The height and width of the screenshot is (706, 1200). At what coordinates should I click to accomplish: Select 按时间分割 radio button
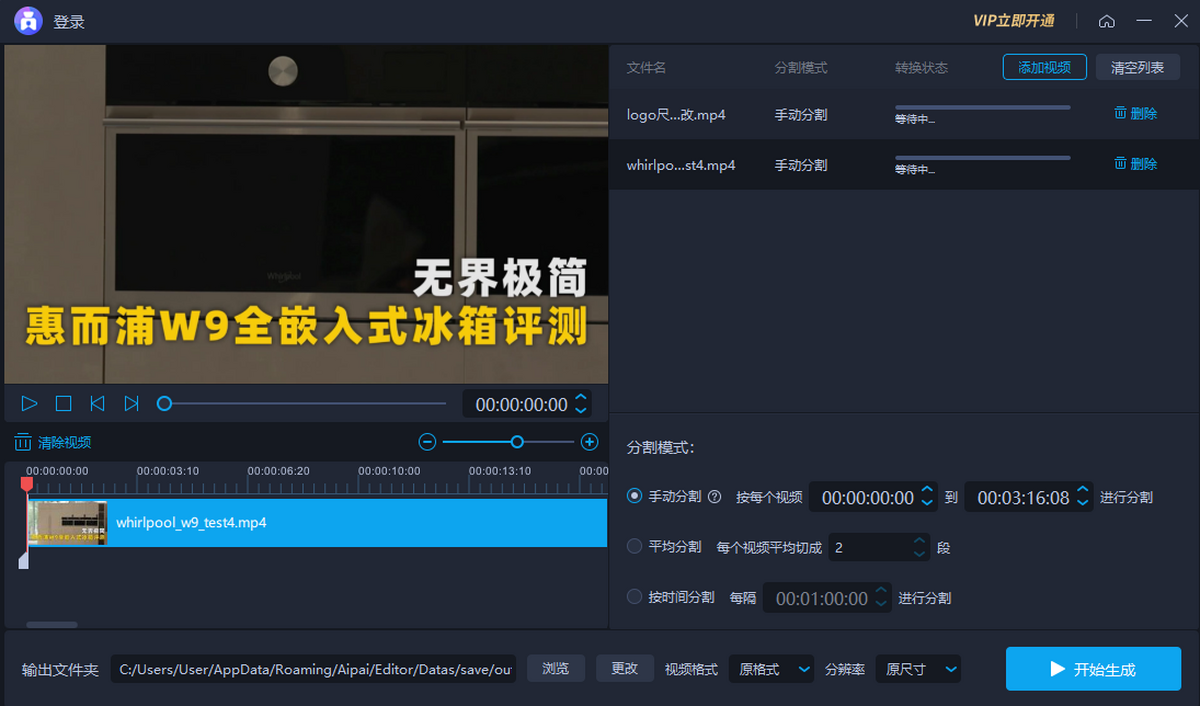[x=634, y=597]
